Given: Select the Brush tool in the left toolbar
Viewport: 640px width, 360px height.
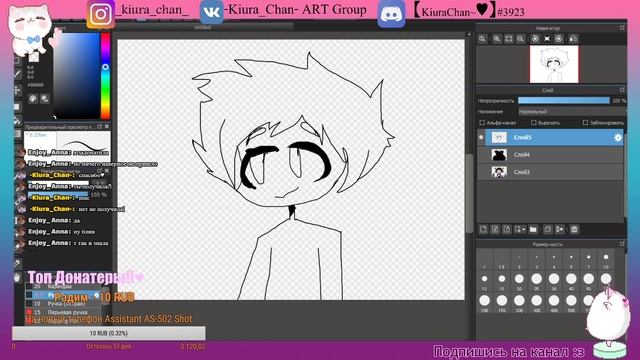Looking at the screenshot, I should 17,74.
